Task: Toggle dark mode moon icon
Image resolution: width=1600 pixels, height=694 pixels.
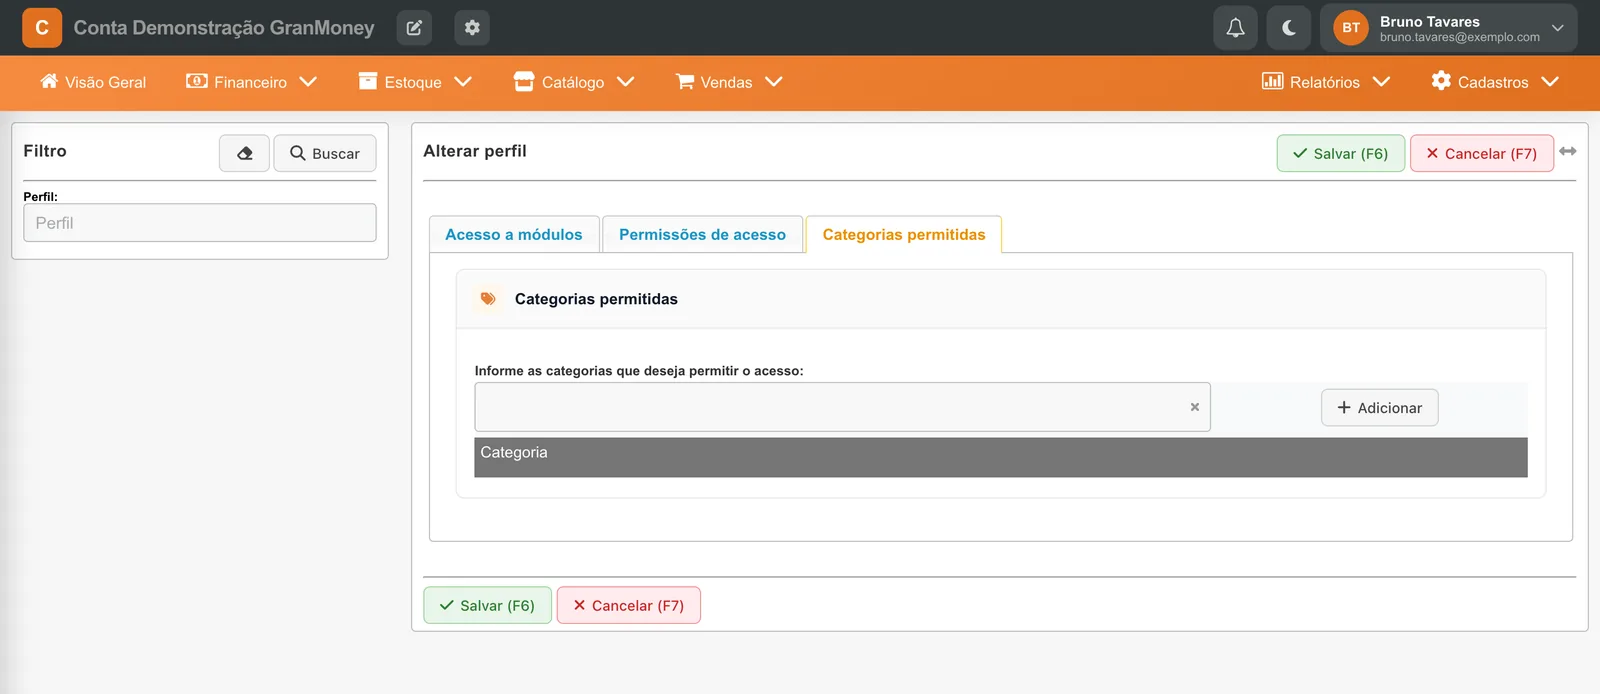Action: (1289, 28)
